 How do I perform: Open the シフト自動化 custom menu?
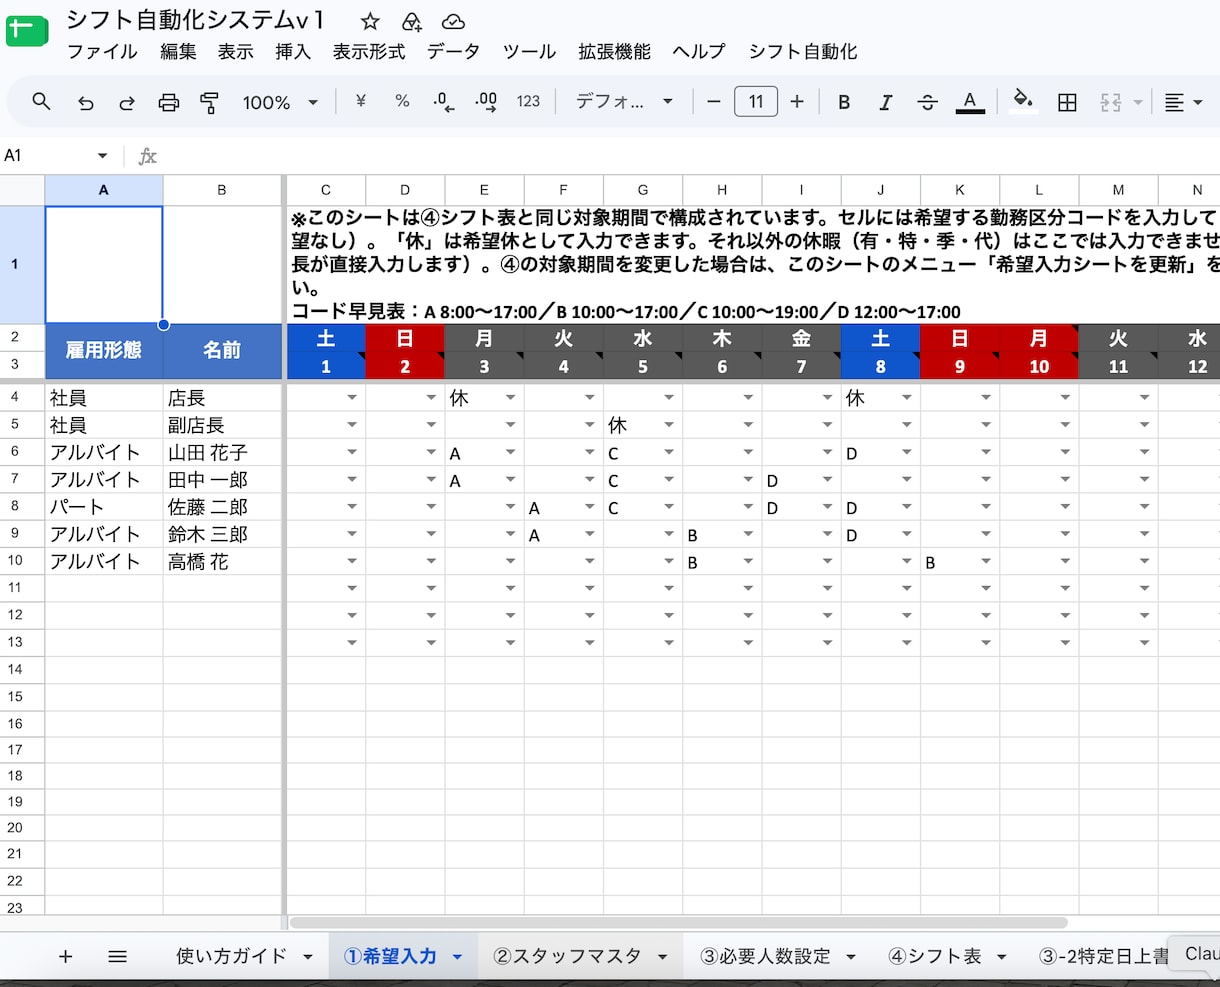[803, 51]
